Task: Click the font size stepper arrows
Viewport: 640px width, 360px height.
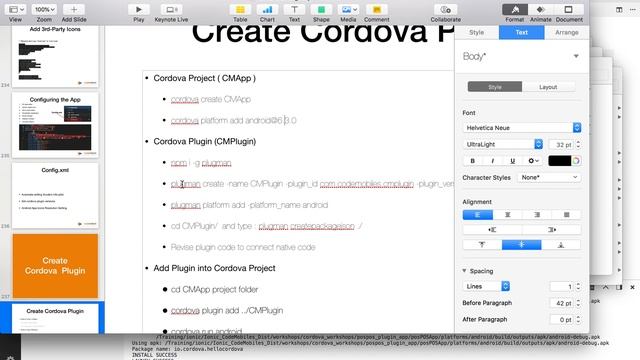Action: point(578,144)
